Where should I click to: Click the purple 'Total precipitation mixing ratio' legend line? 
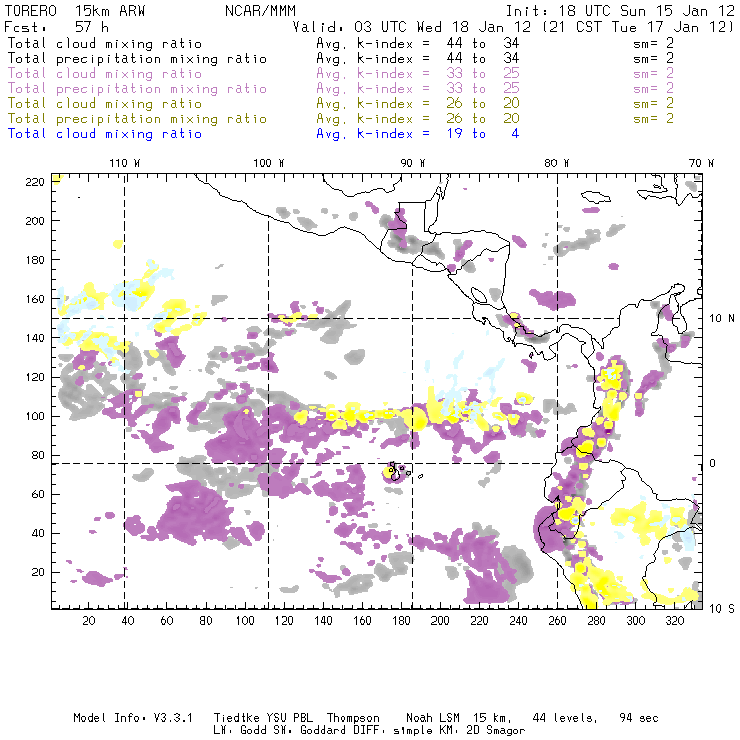137,89
